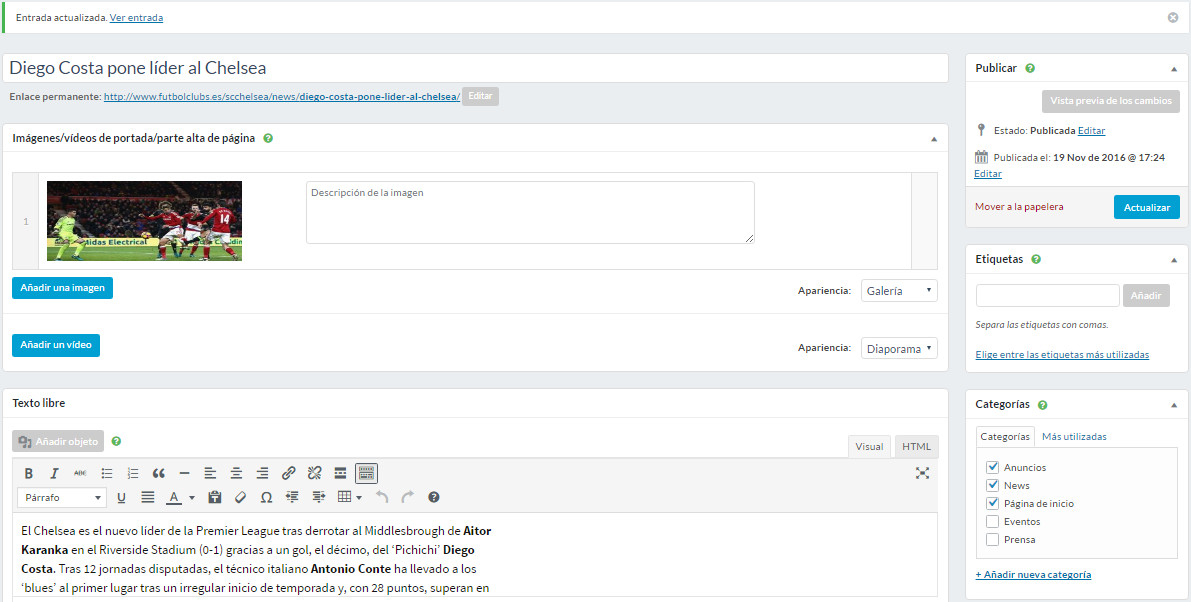Screen dimensions: 1191x602
Task: Align text left
Action: [210, 474]
